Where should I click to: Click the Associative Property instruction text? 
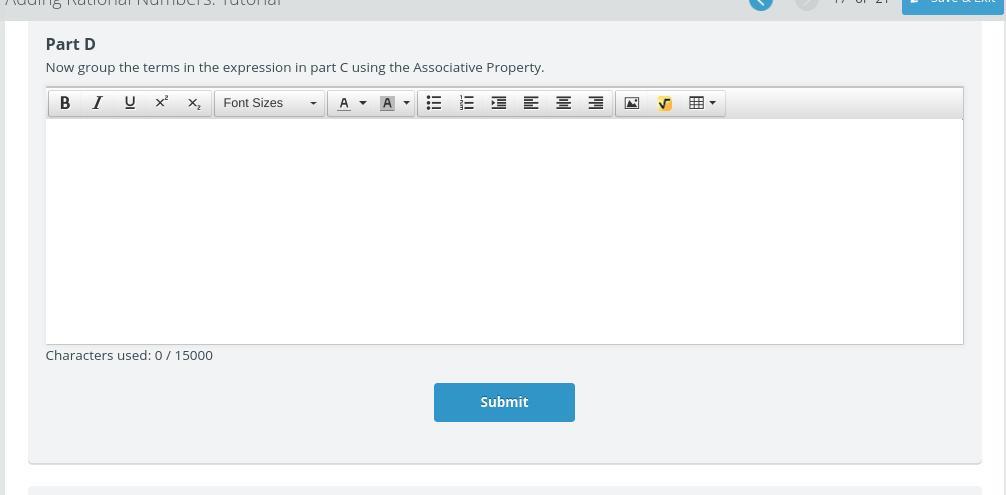(294, 67)
